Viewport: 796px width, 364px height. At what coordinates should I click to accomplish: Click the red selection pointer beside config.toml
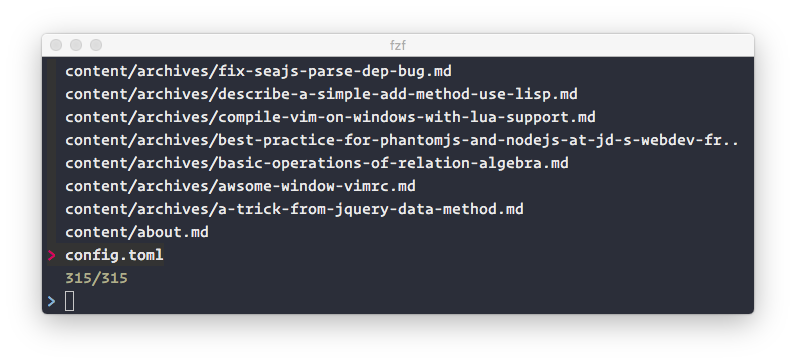(51, 255)
